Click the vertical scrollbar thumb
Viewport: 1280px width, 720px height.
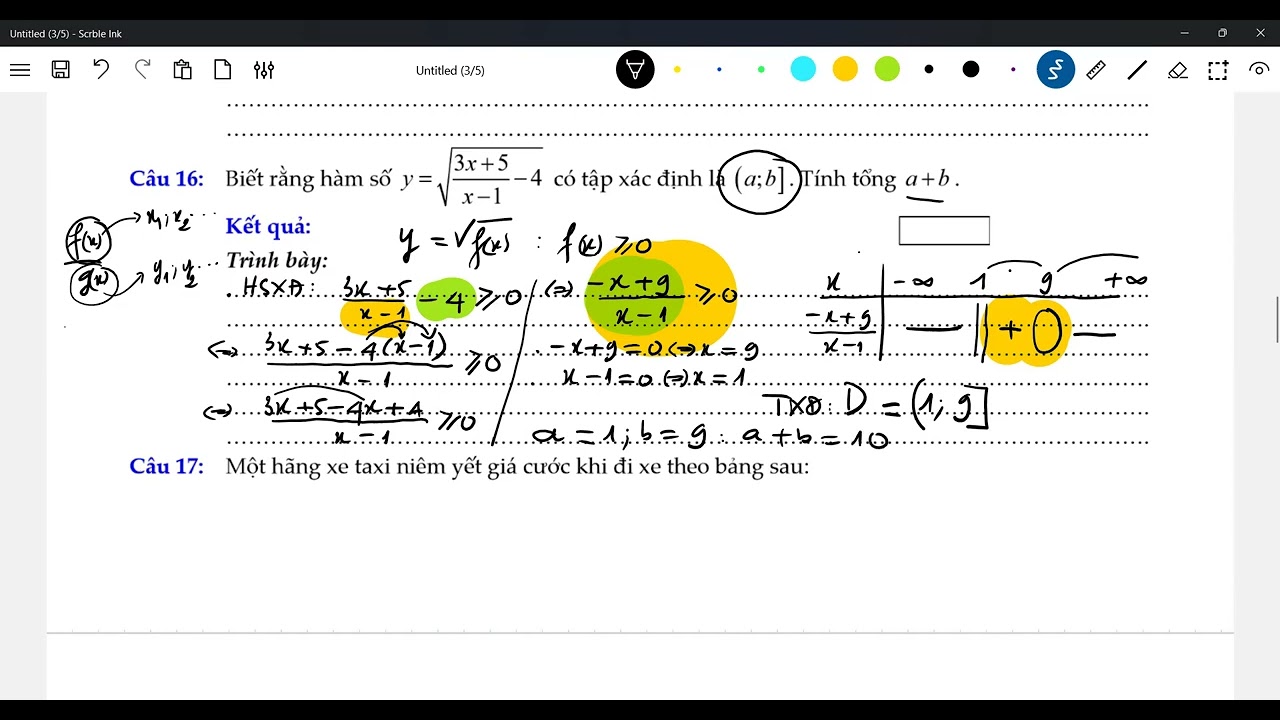(x=1277, y=320)
